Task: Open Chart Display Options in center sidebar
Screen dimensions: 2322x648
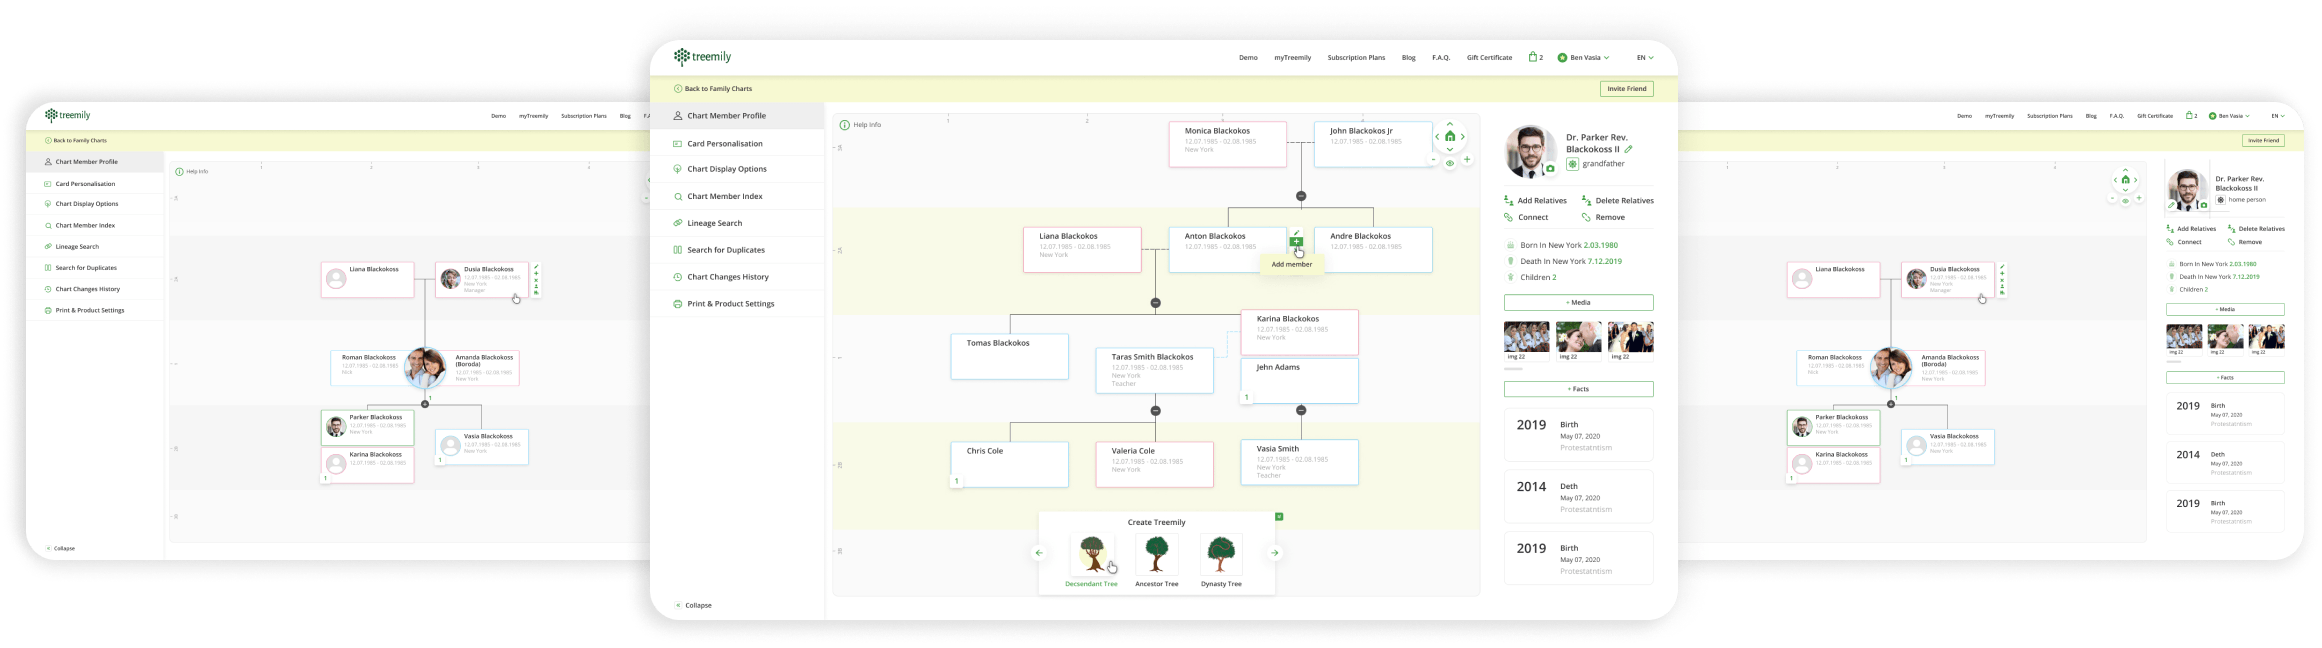Action: click(x=737, y=169)
